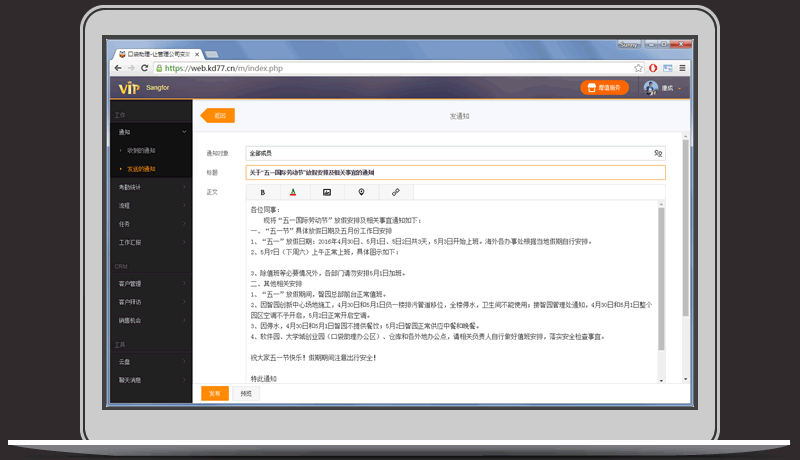Open the Opera extension icon
This screenshot has width=800, height=460.
[x=653, y=68]
